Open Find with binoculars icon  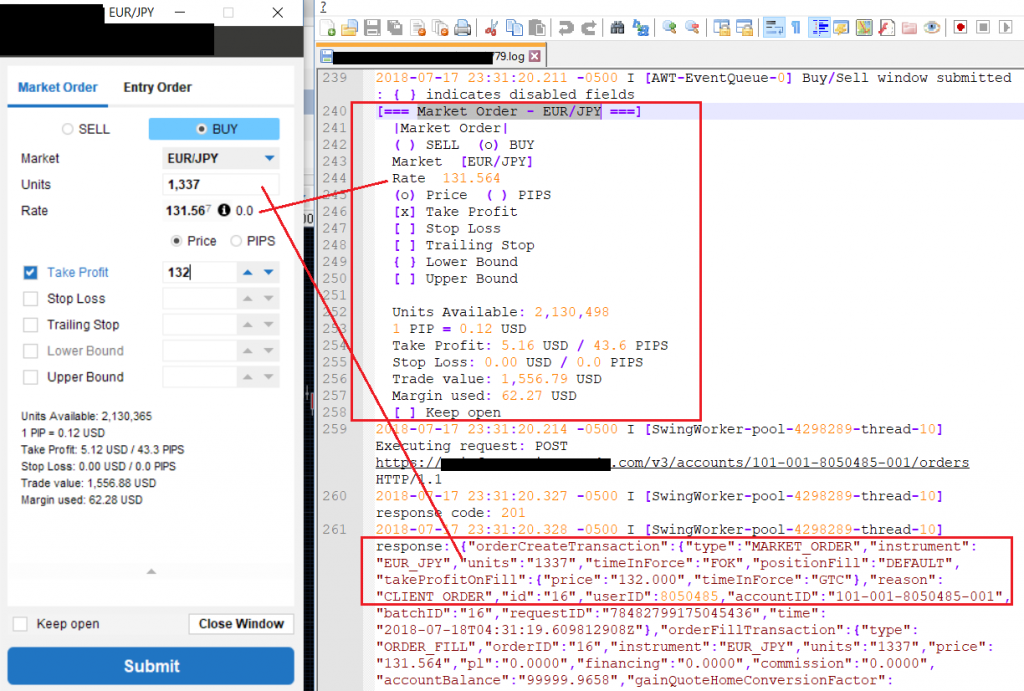coord(617,27)
